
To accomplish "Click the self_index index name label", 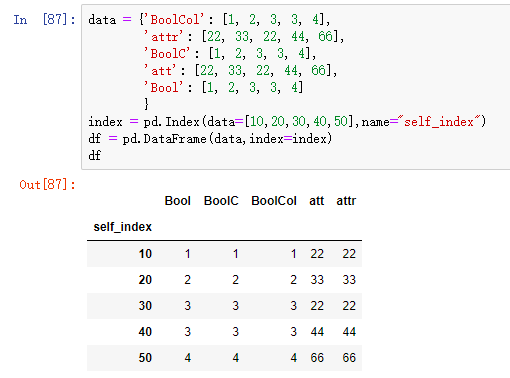I will (123, 227).
